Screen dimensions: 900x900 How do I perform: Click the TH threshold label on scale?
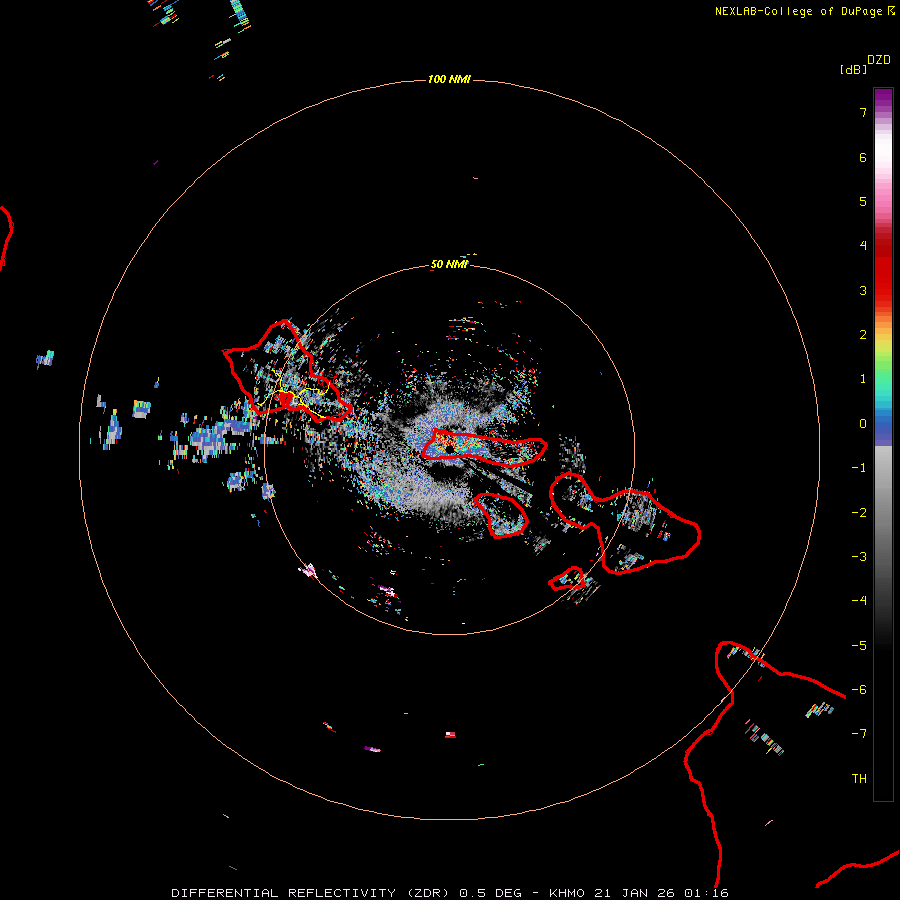pos(859,779)
